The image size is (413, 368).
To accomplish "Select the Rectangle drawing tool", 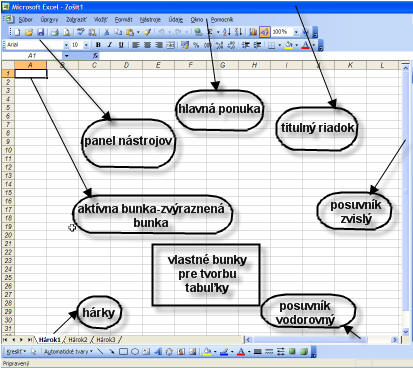I will click(x=124, y=351).
